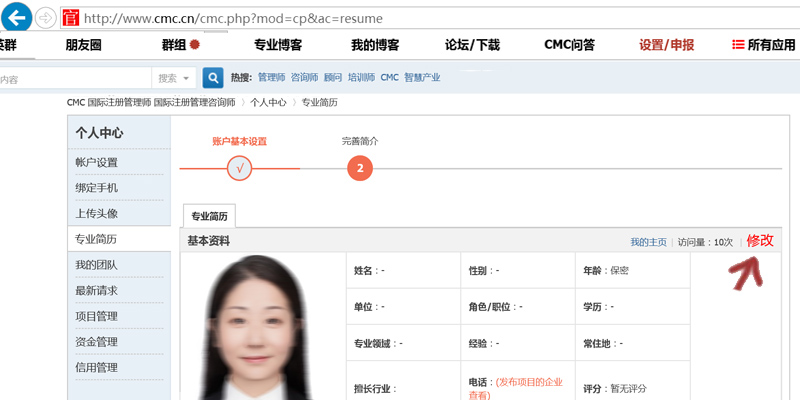Go to 专业博客 navigation item
This screenshot has height=400, width=800.
(278, 45)
